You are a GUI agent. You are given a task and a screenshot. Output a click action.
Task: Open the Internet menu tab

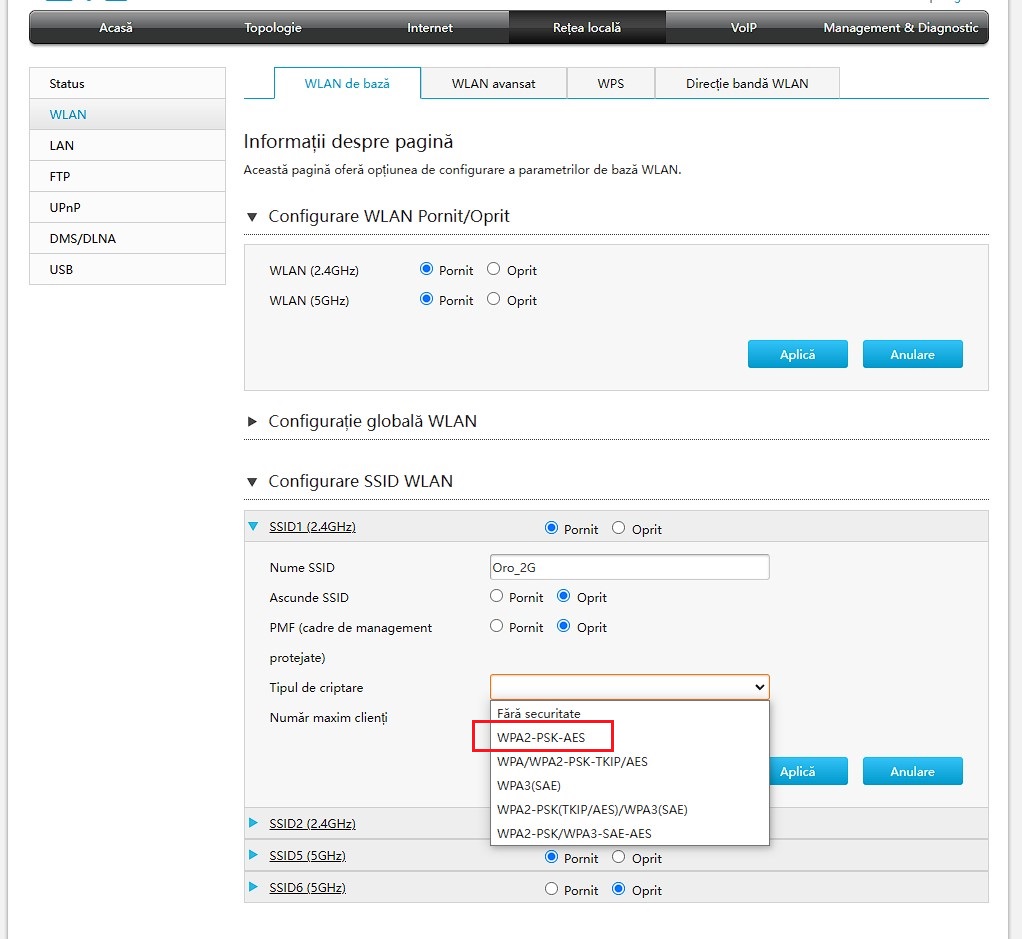click(429, 28)
